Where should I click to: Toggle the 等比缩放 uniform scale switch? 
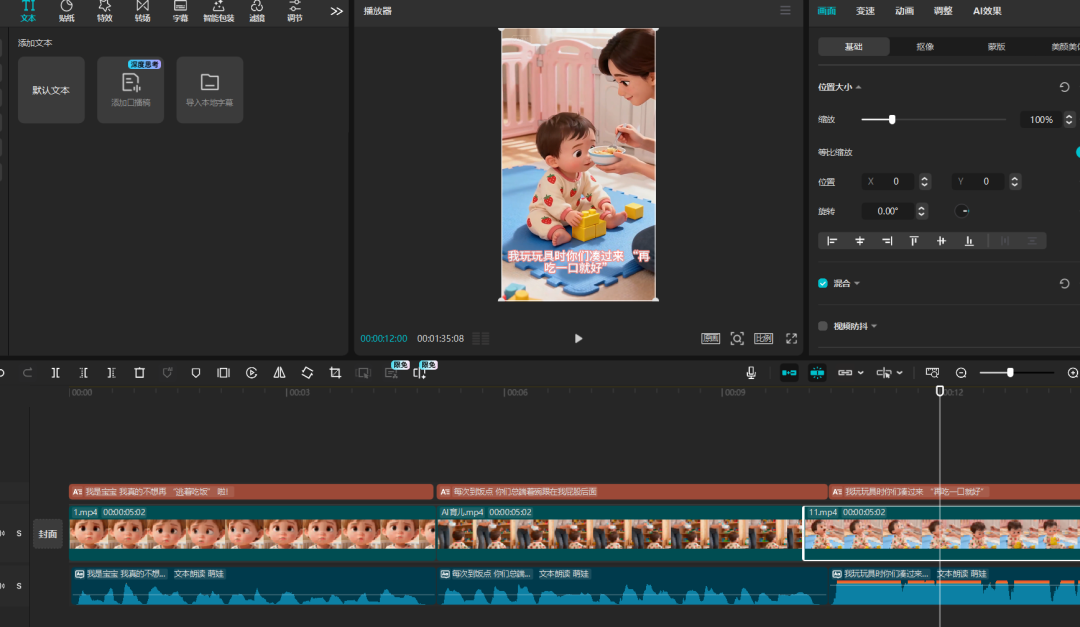point(1076,152)
